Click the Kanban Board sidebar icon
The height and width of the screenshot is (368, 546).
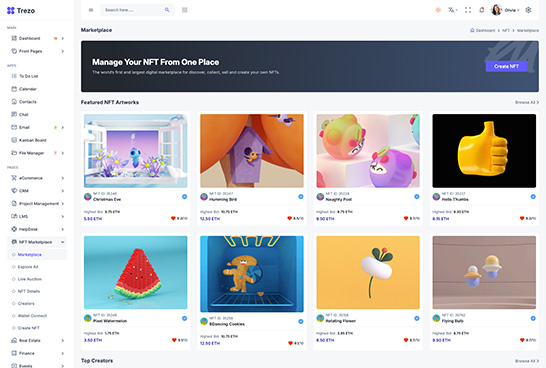tap(14, 140)
